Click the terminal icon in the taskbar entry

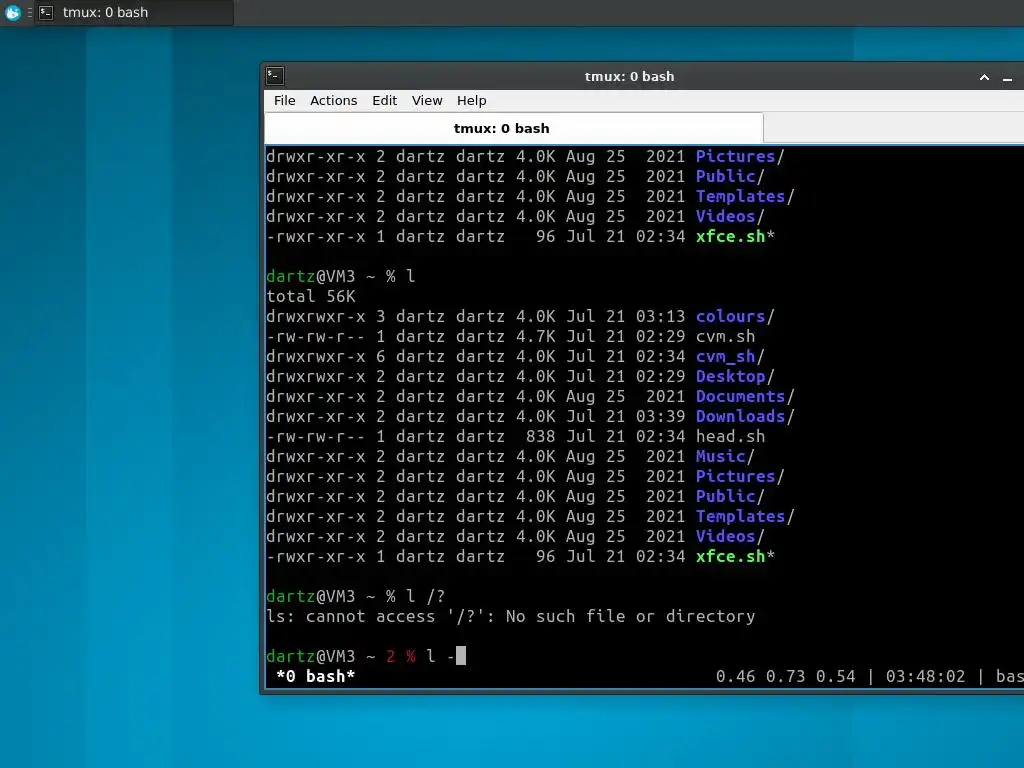click(46, 12)
